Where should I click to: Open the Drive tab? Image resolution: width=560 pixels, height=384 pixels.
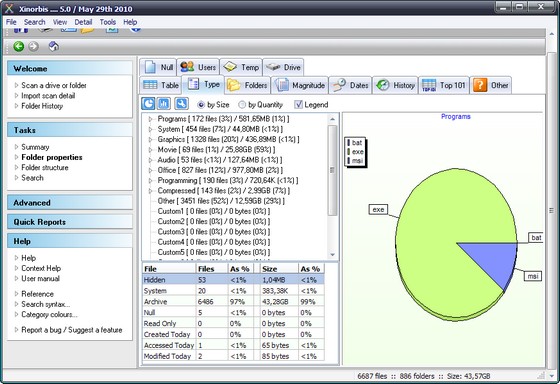(x=283, y=67)
